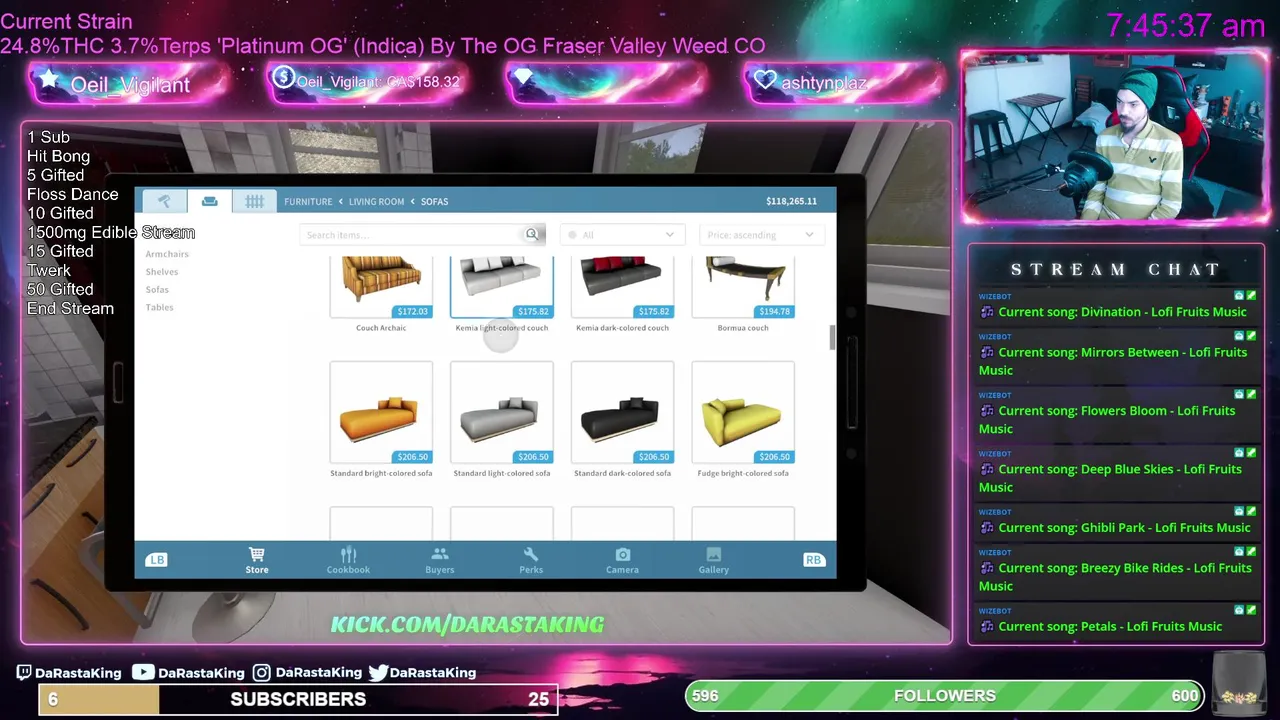Click the YouTube logo icon
This screenshot has height=720, width=1280.
pyautogui.click(x=143, y=673)
